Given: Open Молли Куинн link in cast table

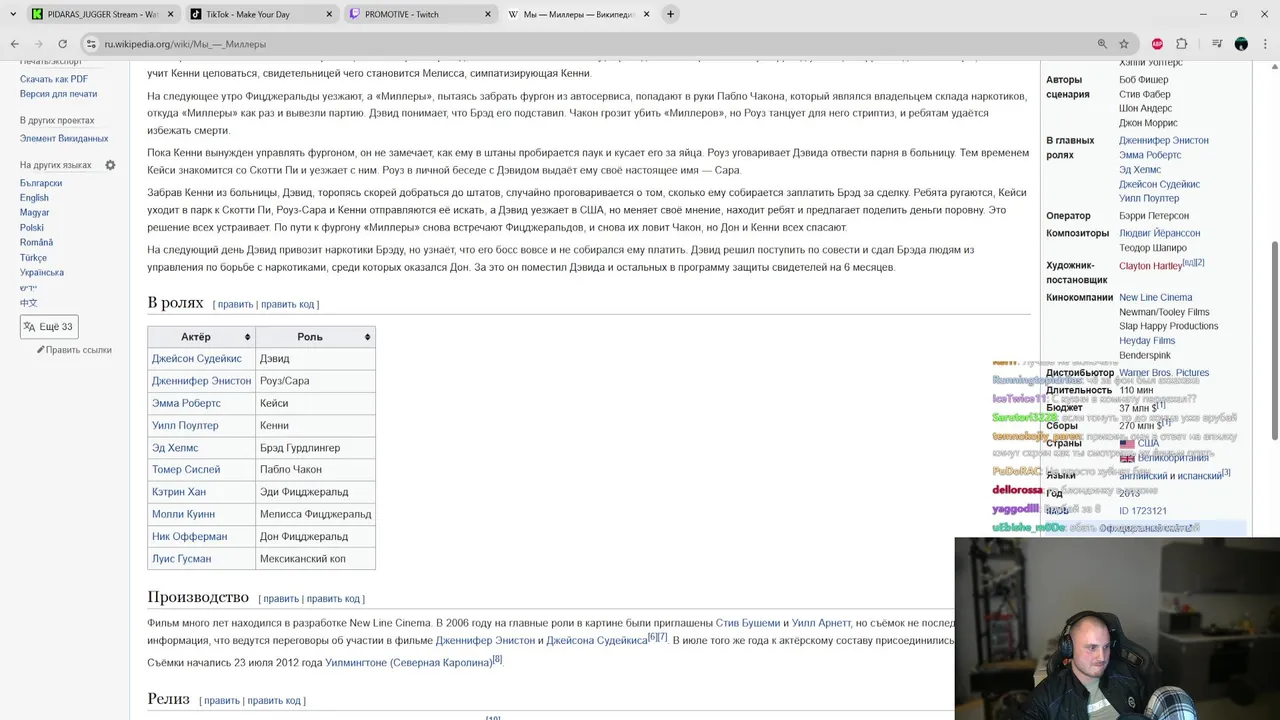Looking at the screenshot, I should (183, 514).
